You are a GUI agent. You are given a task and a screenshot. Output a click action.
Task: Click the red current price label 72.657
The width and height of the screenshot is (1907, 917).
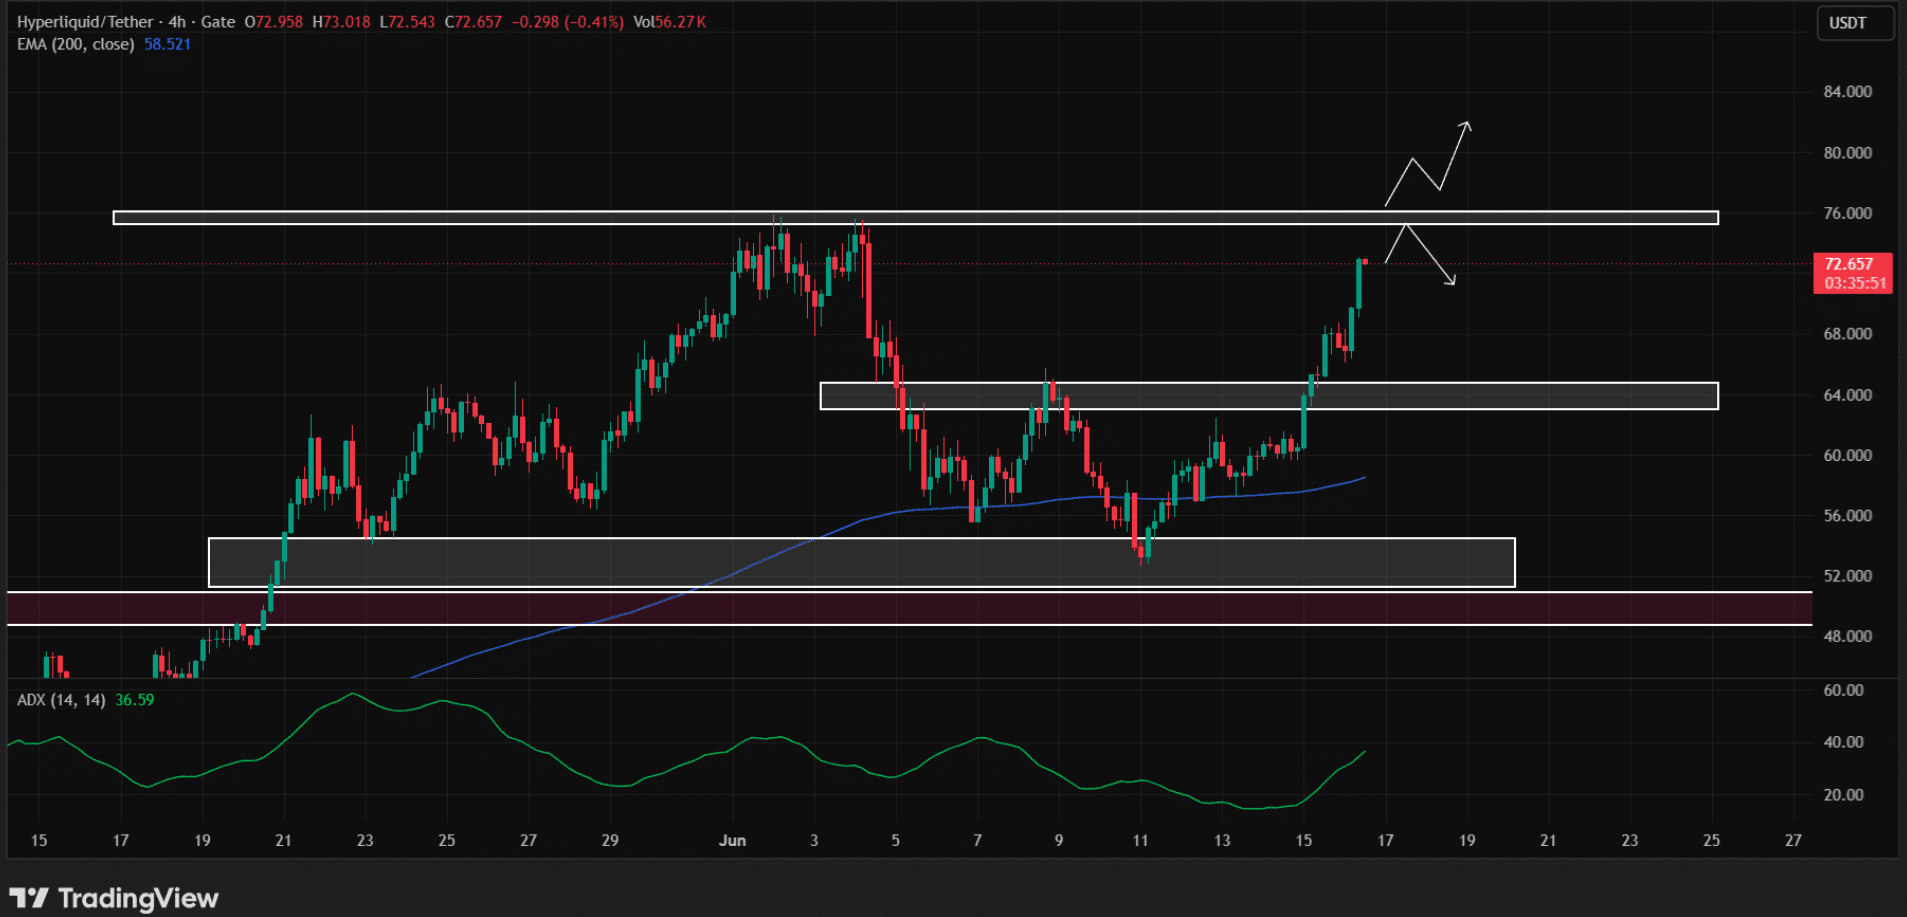coord(1853,273)
